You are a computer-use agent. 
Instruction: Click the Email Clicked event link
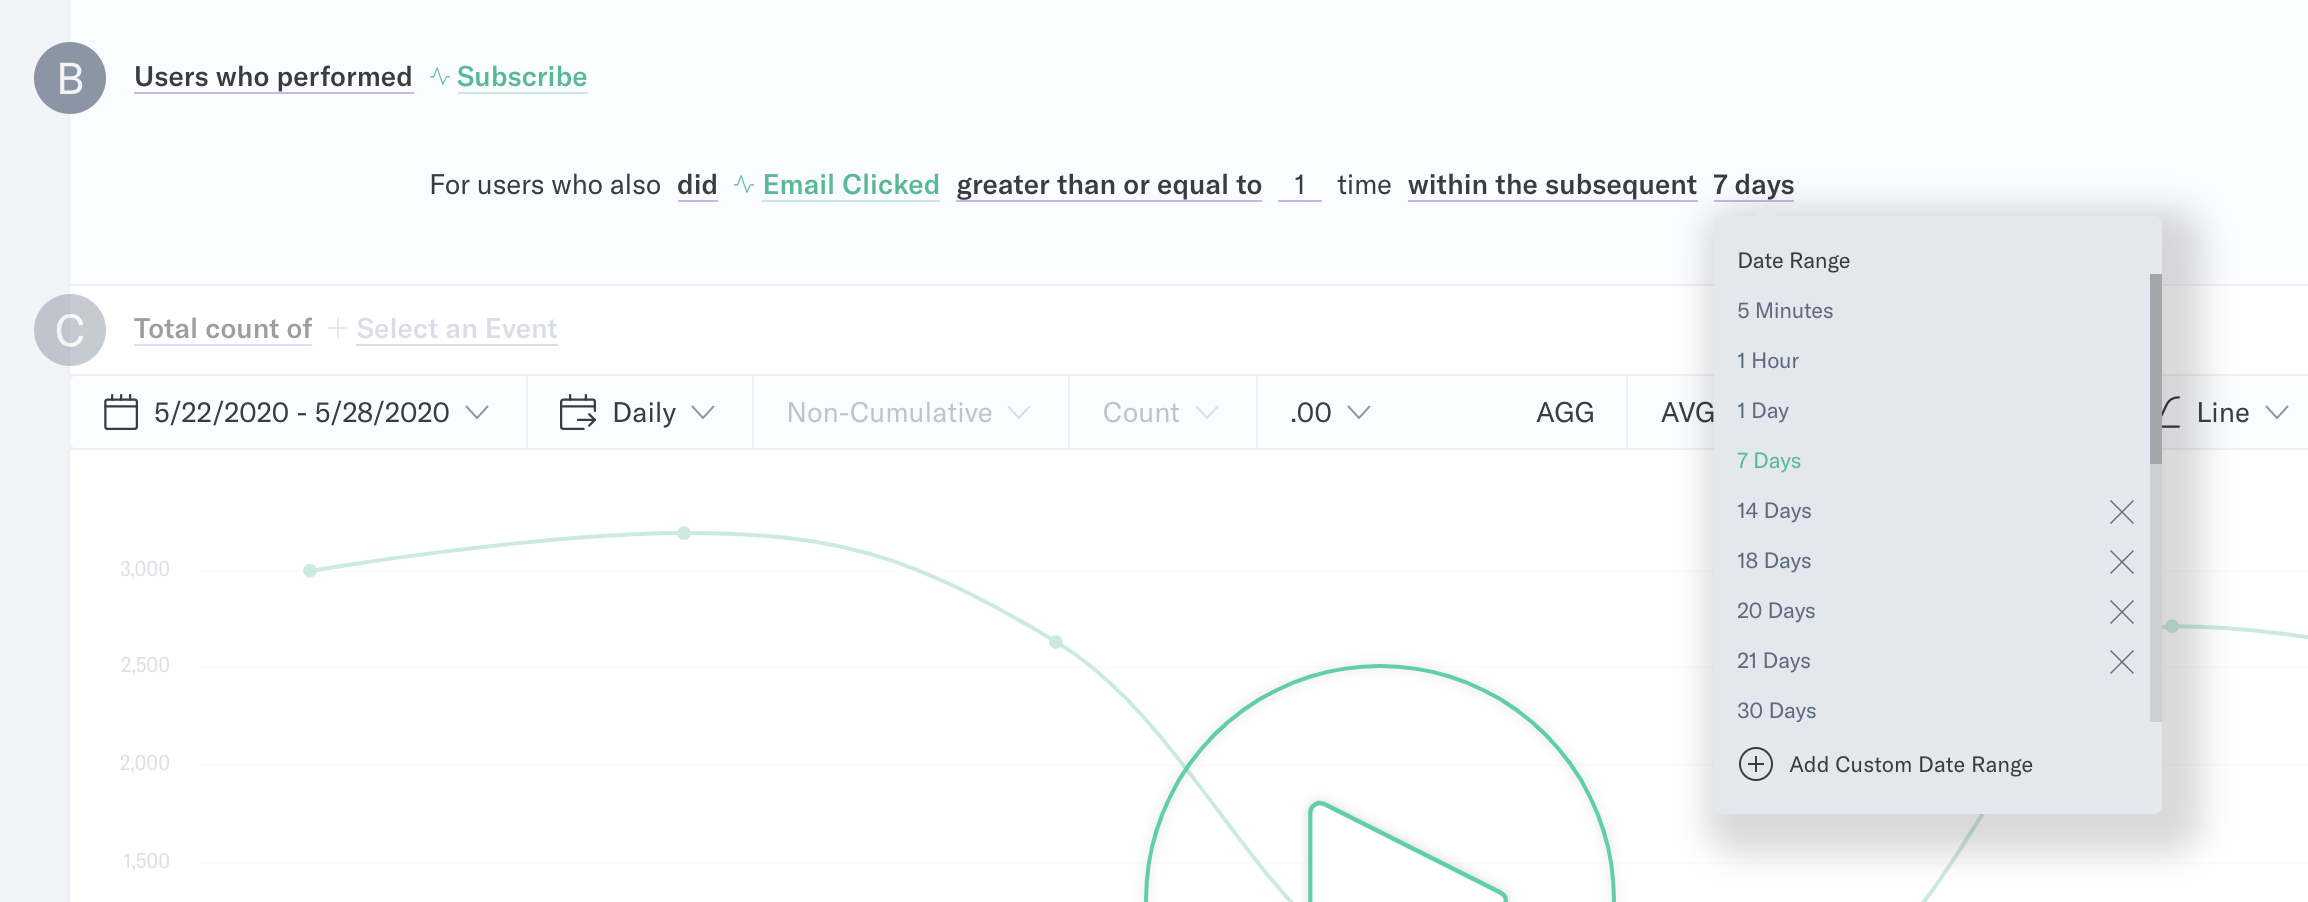coord(851,185)
